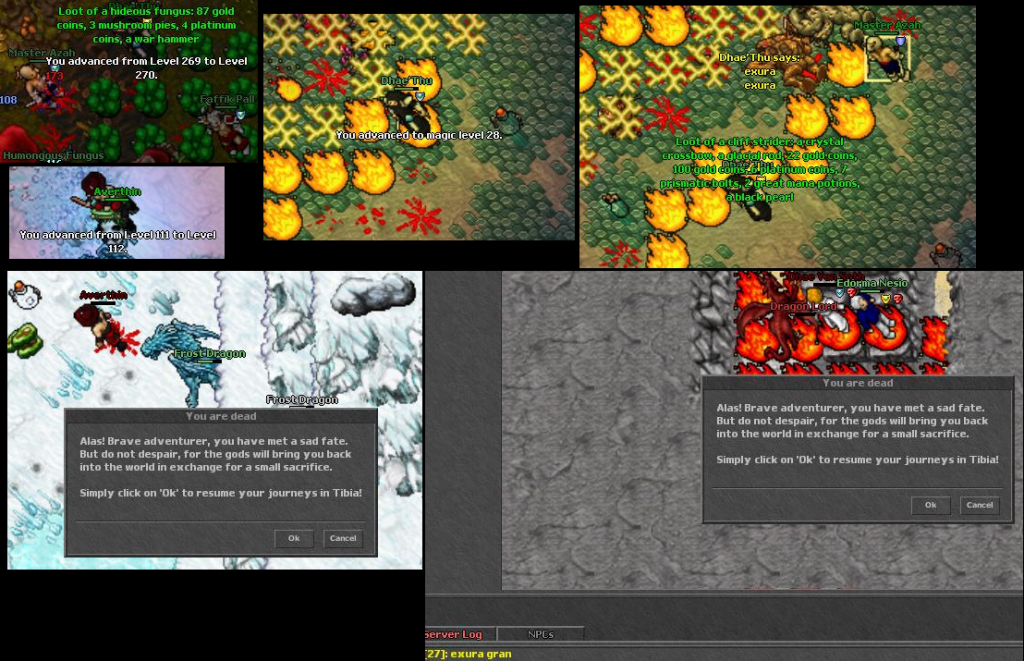
Task: Confirm Ok in the Dragon Lord death dialog
Action: click(931, 505)
